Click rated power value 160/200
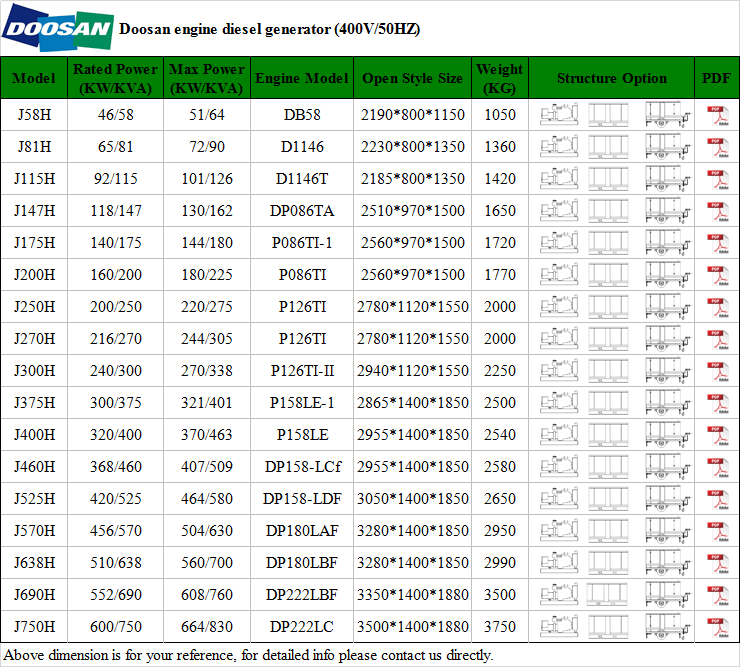Viewport: 742px width, 668px height. (115, 275)
